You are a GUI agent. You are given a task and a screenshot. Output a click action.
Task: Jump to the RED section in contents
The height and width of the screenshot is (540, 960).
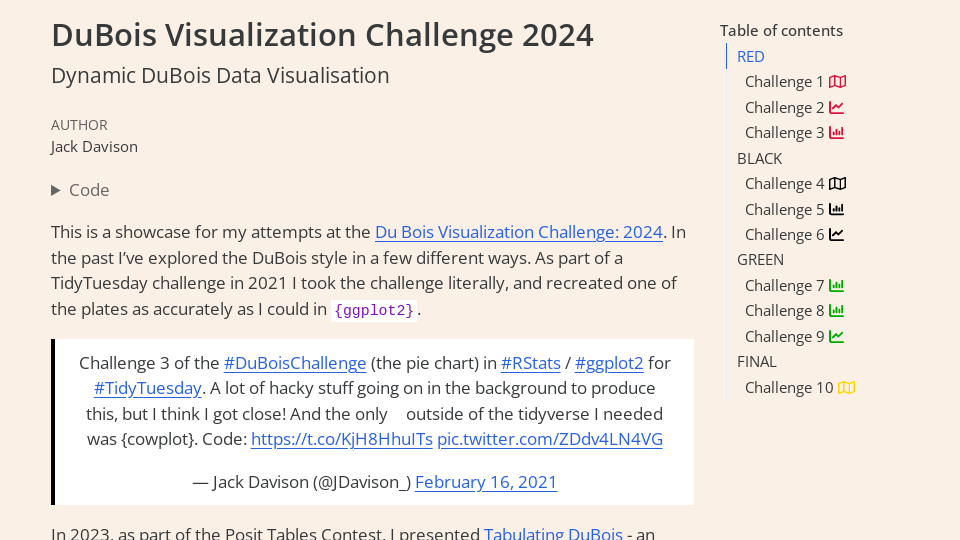(x=751, y=57)
